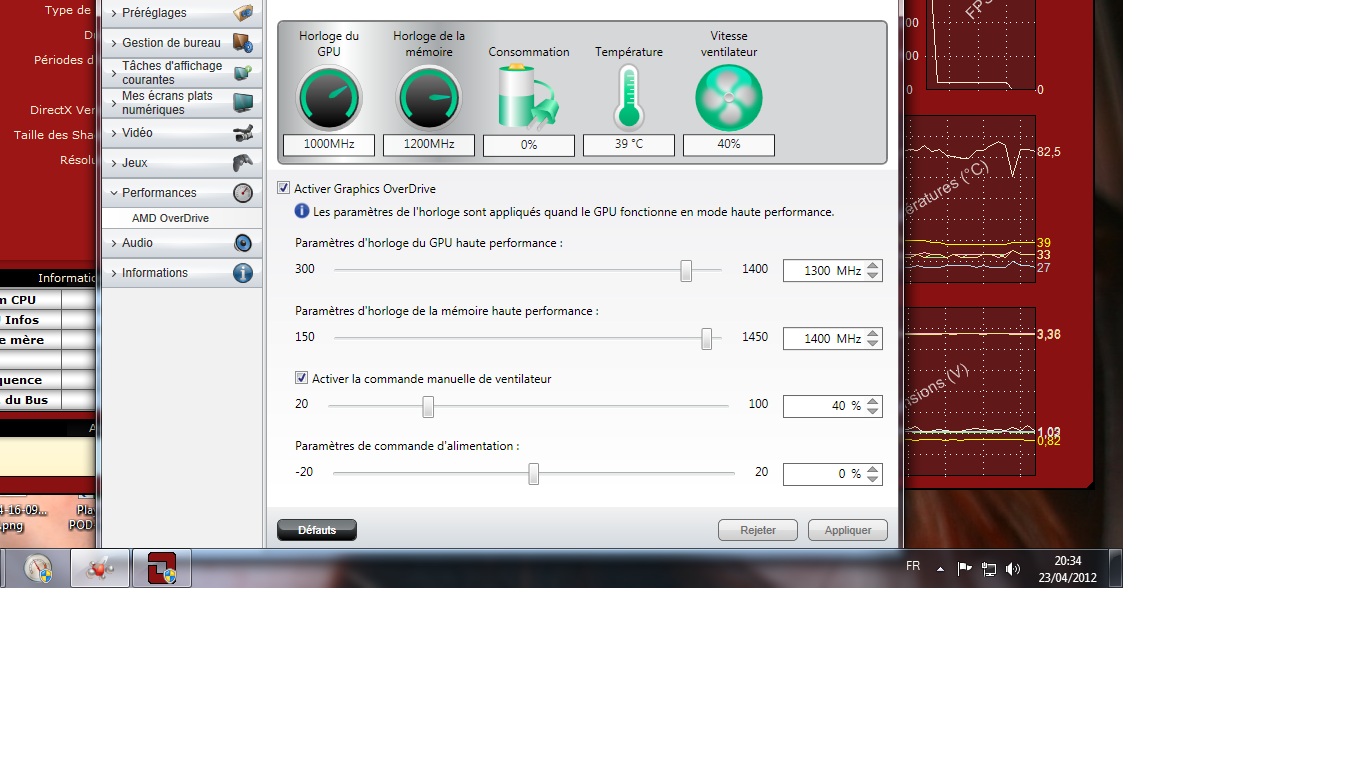Expand the Tâches d'affichage courantes section
1360x768 pixels.
click(x=171, y=73)
